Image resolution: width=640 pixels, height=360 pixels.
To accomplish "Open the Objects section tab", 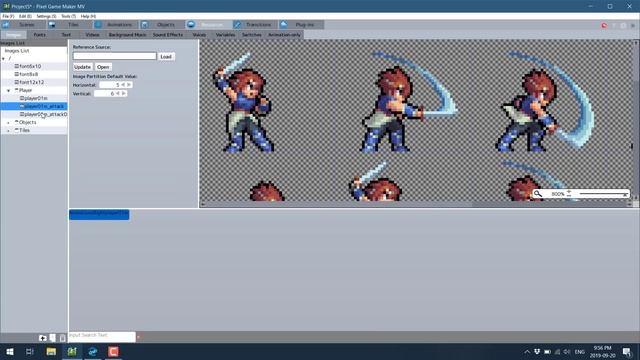I will (162, 24).
